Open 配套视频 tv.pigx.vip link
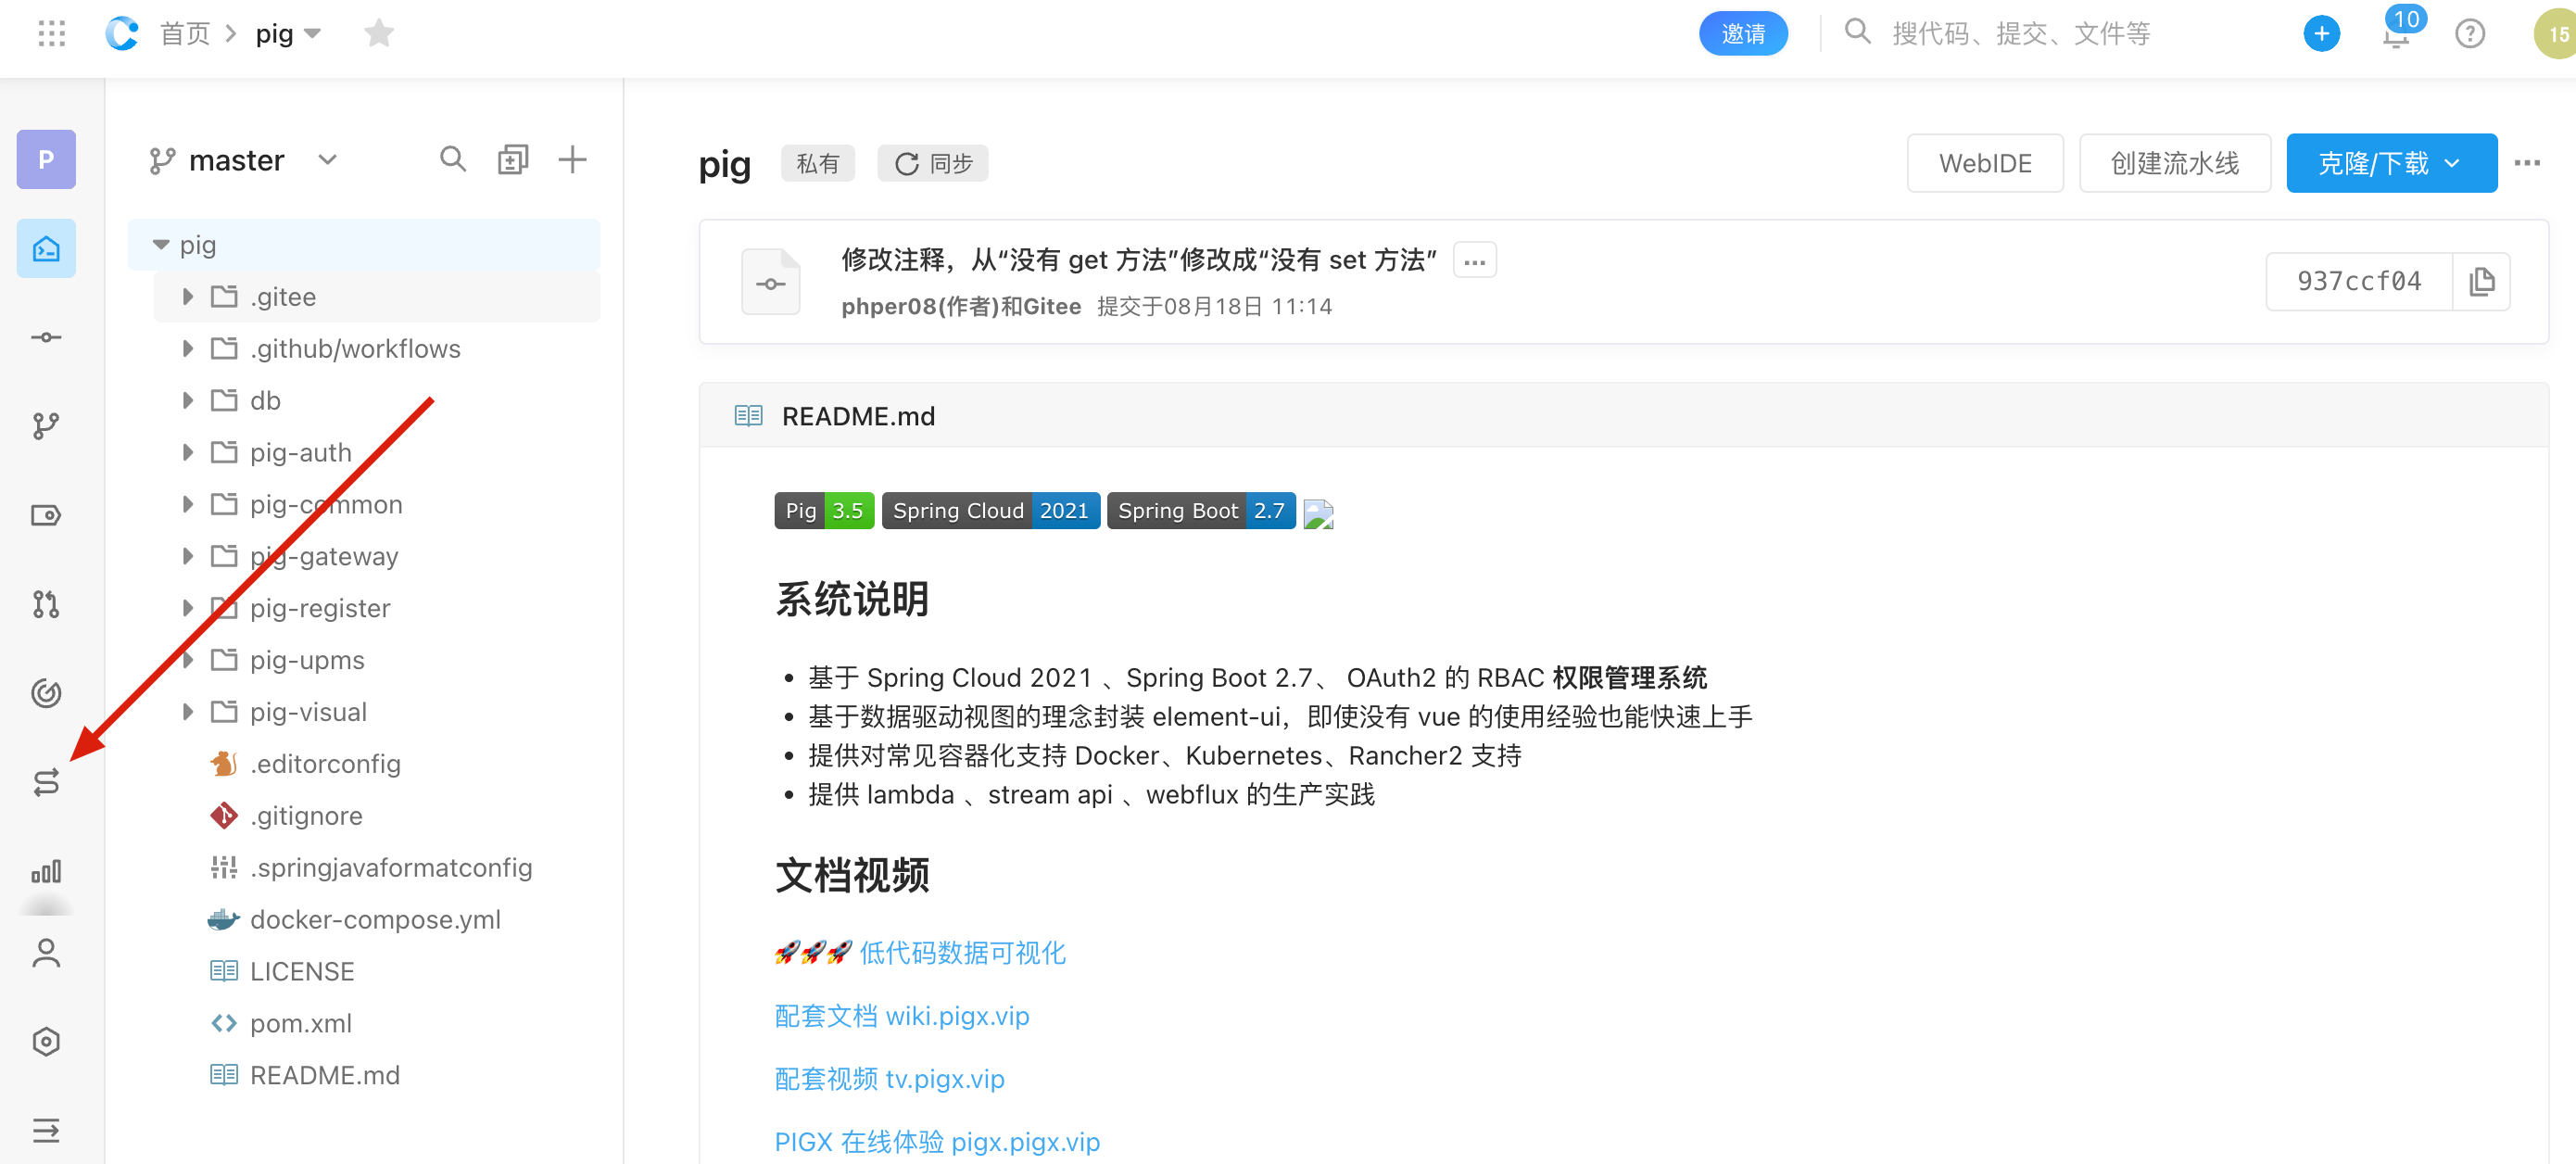 click(x=890, y=1079)
